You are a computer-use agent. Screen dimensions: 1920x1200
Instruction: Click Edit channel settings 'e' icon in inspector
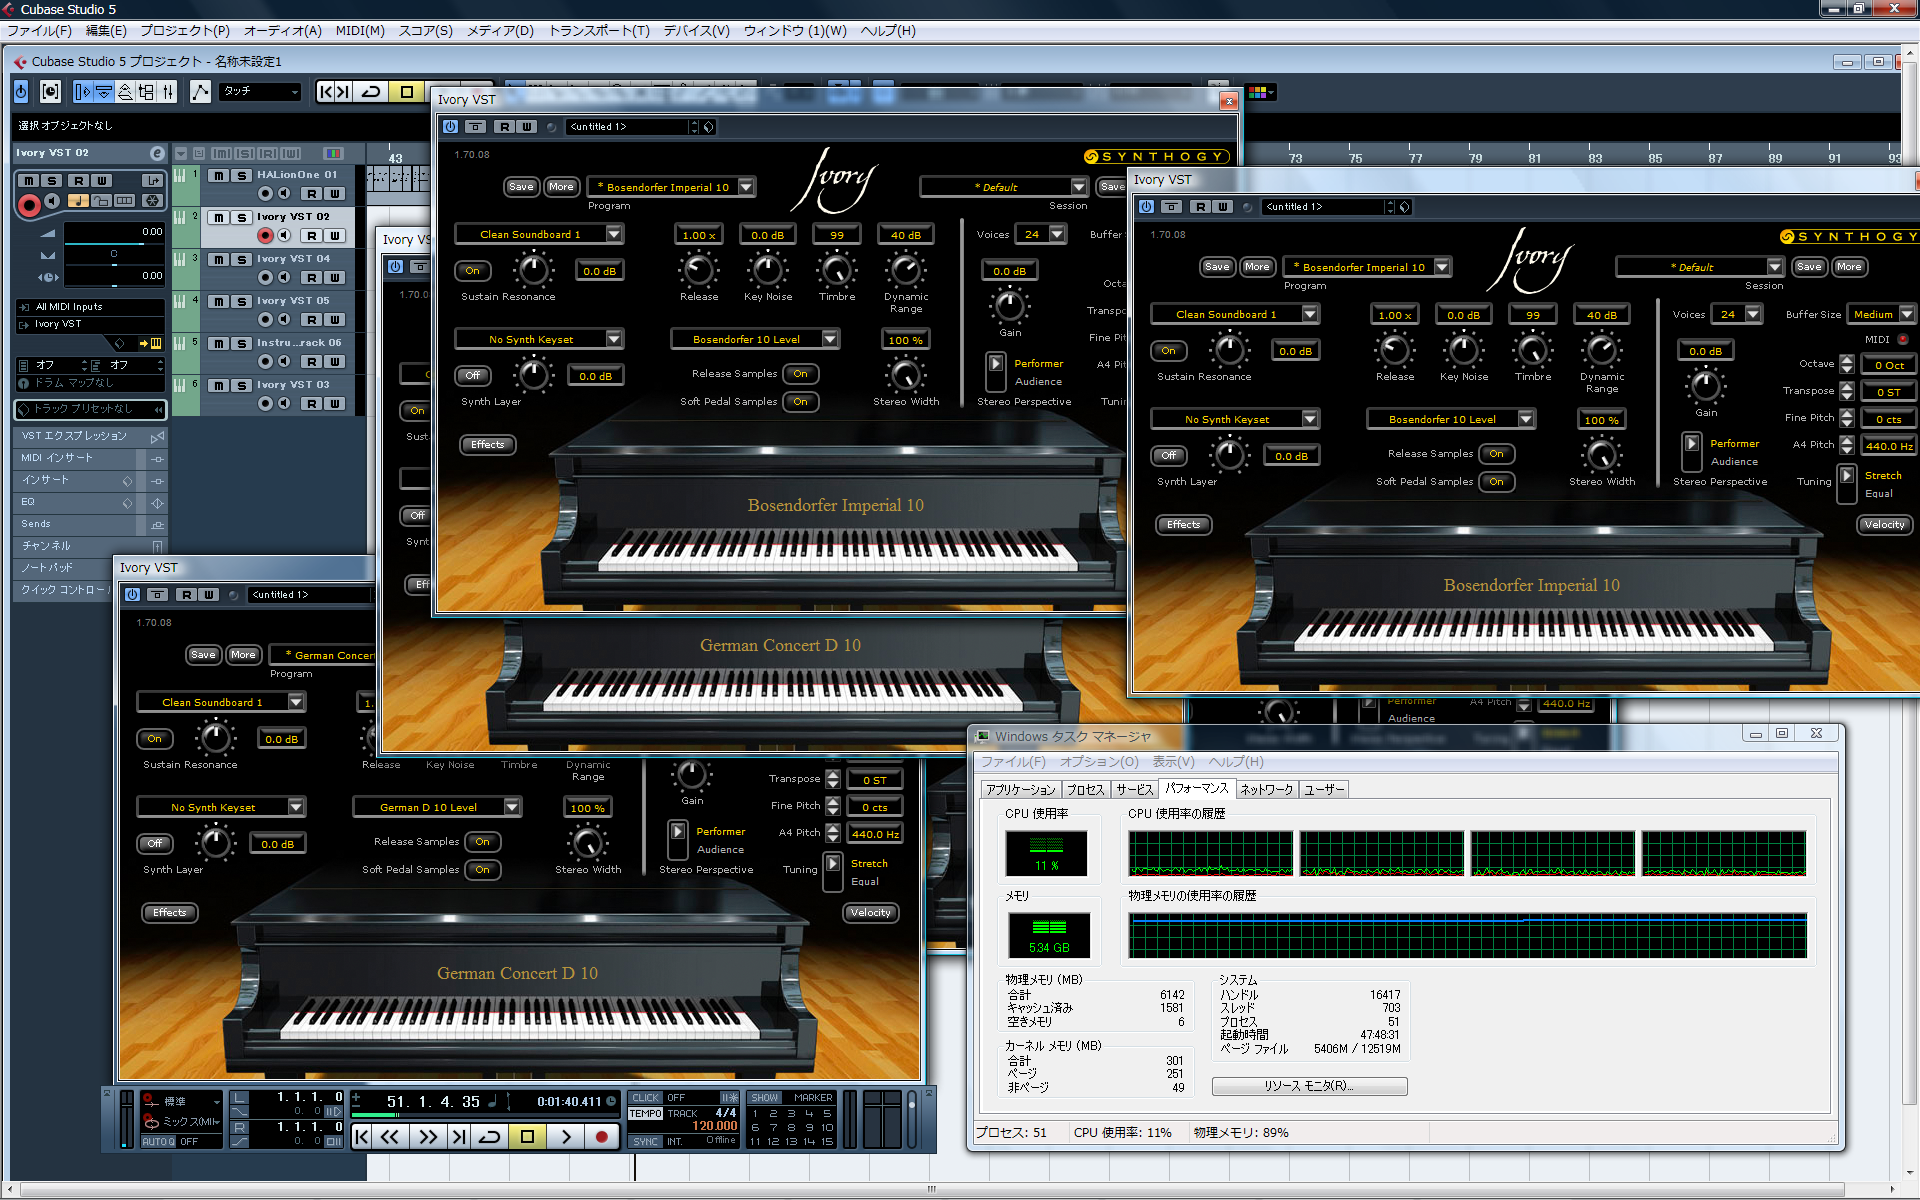tap(157, 153)
